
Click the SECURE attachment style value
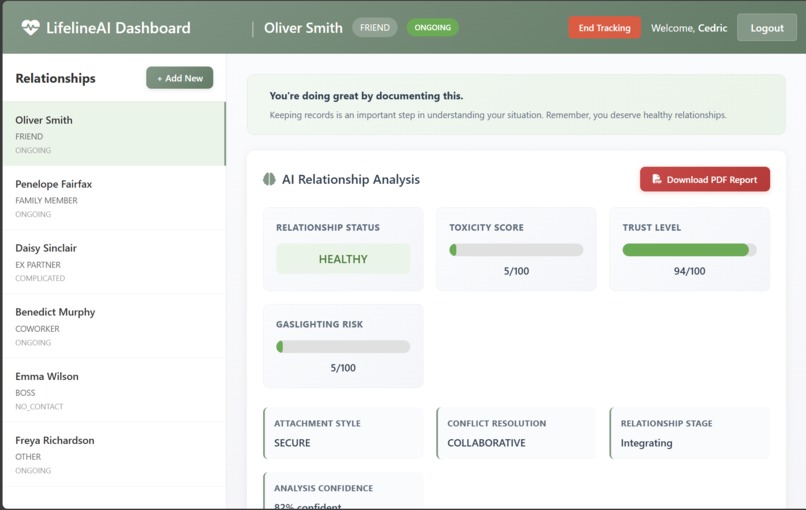[292, 443]
